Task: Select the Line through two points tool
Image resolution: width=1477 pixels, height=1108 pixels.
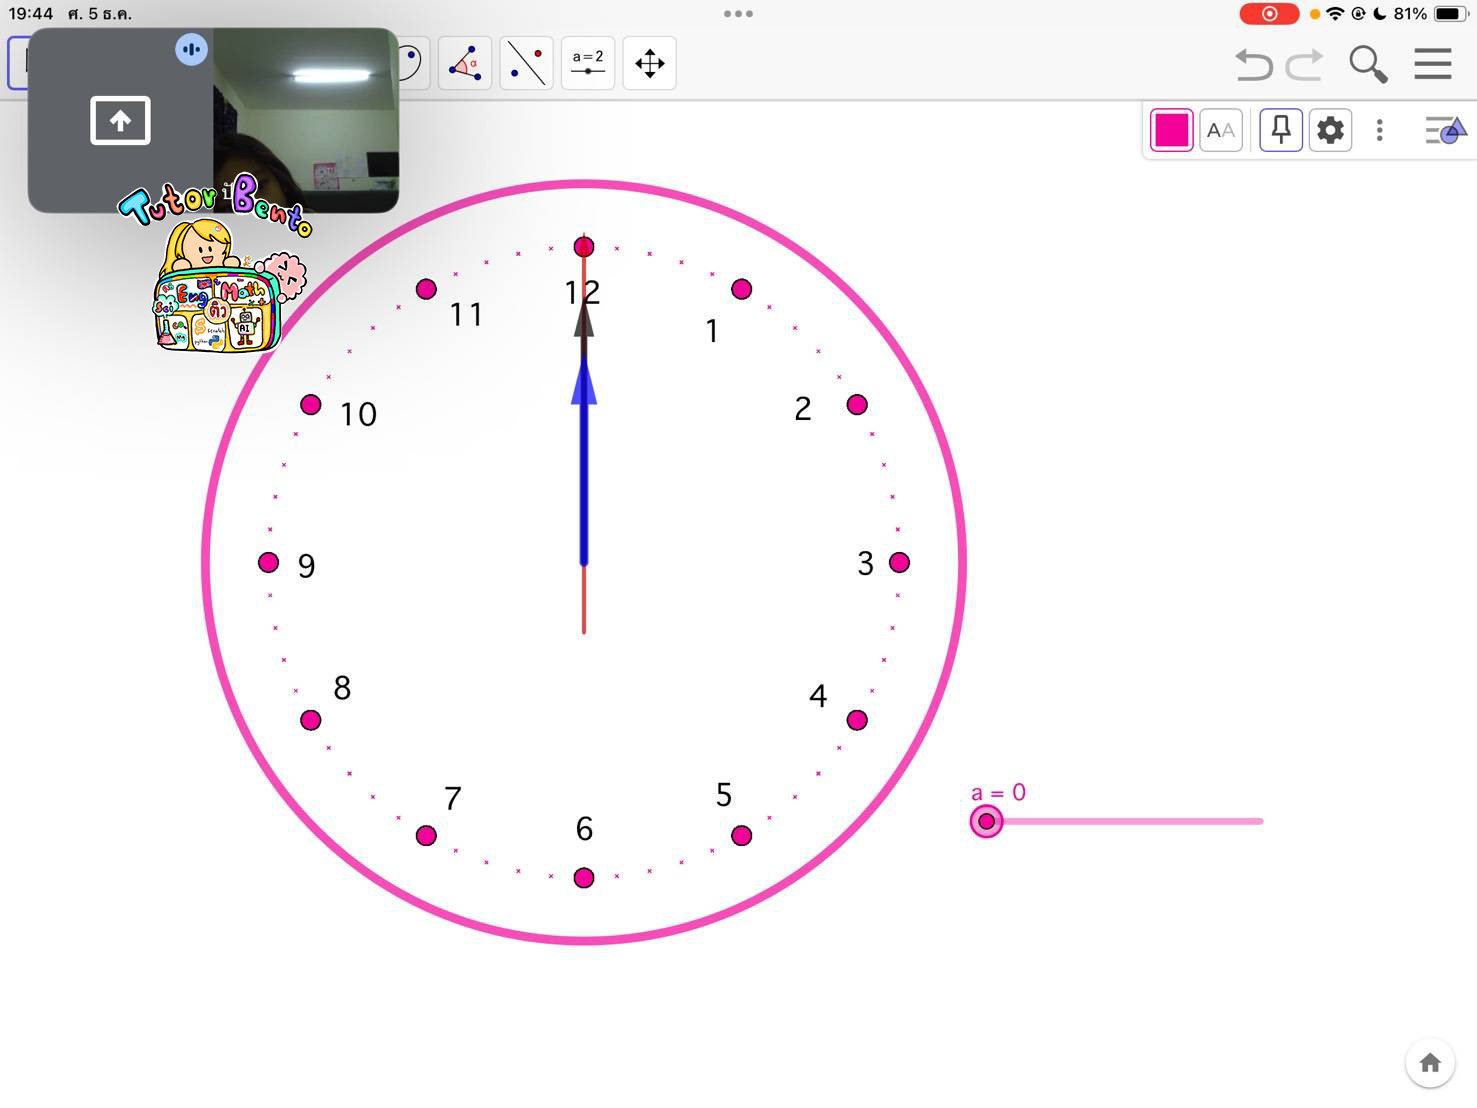Action: click(x=525, y=62)
